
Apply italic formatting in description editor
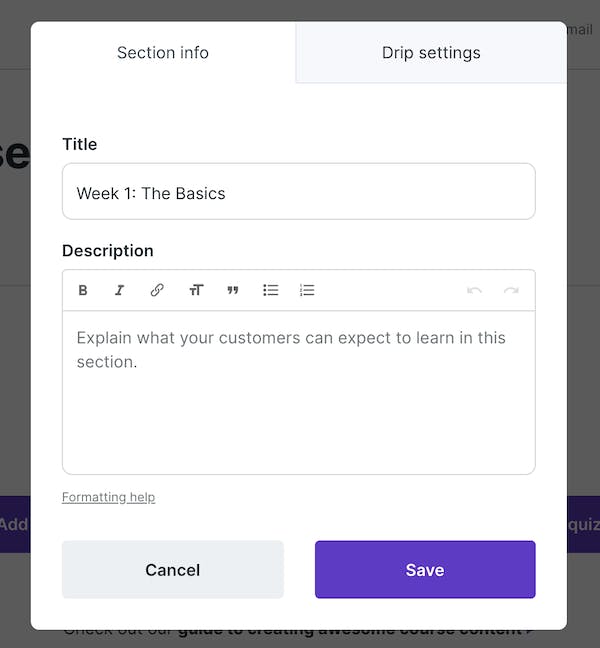tap(119, 290)
